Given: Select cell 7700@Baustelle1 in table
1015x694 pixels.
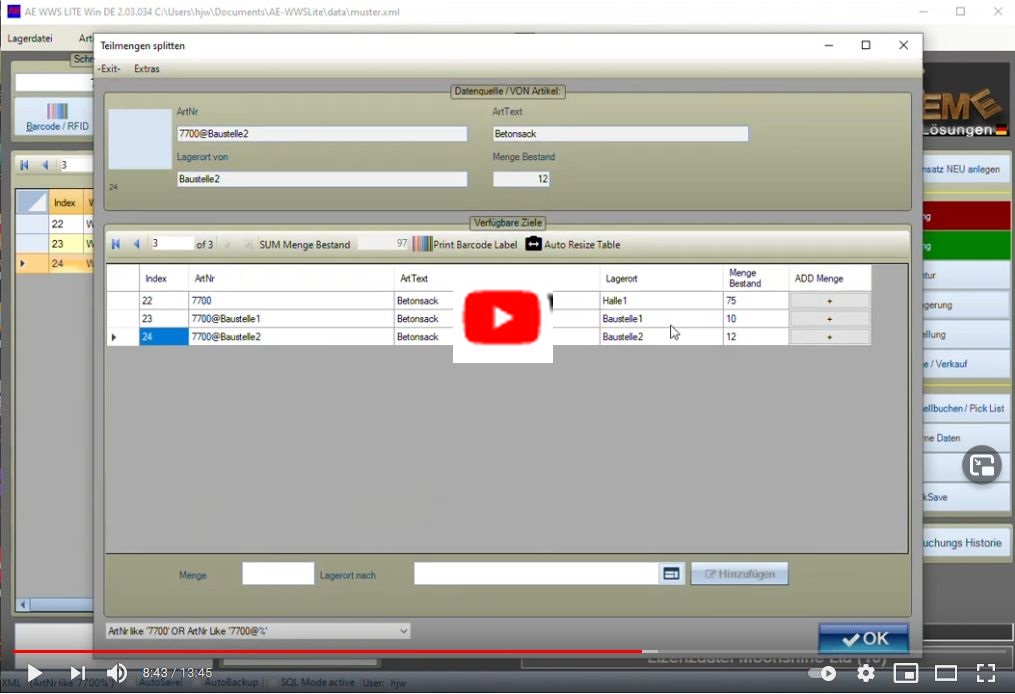Looking at the screenshot, I should point(291,319).
